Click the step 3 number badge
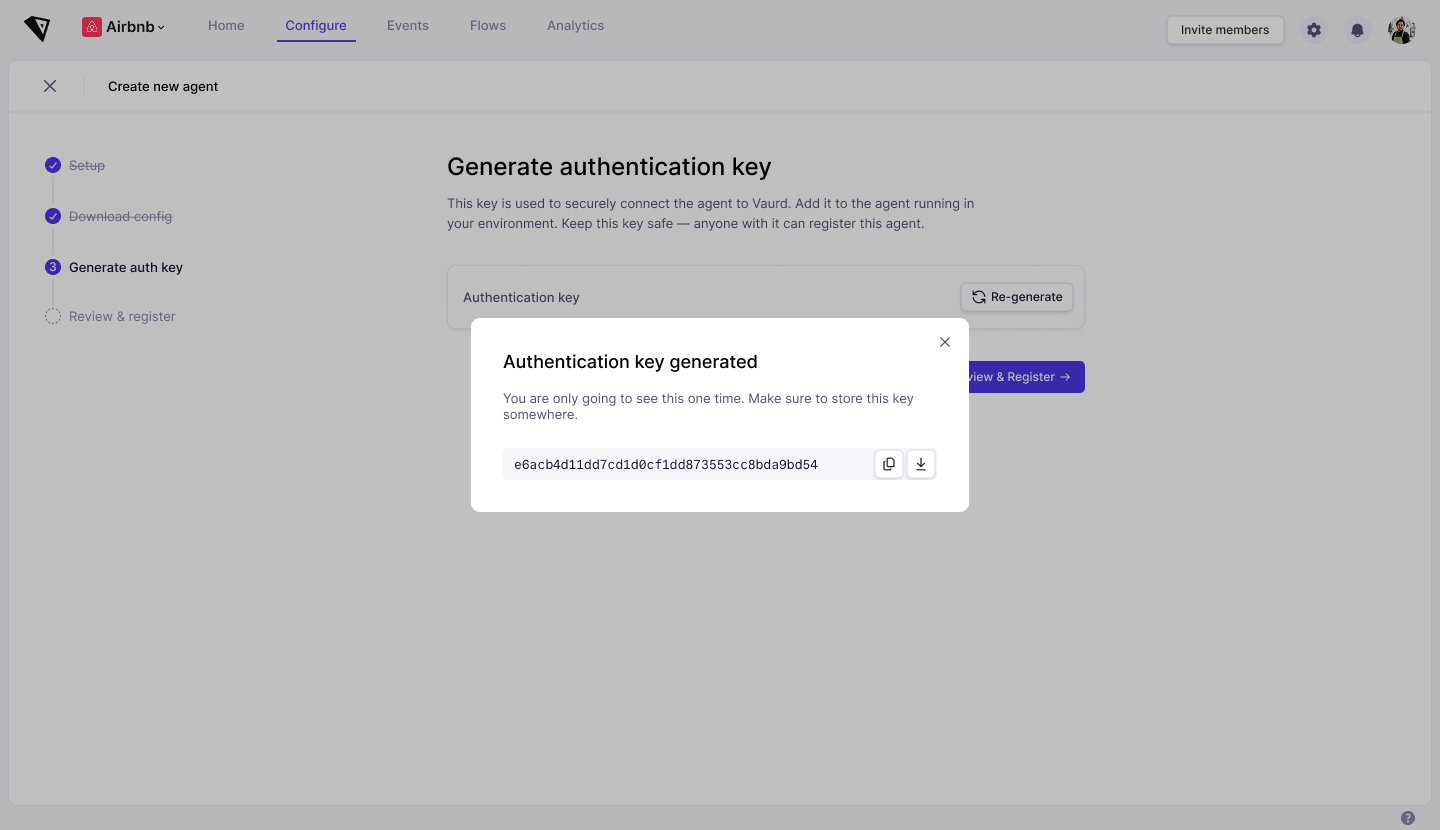This screenshot has width=1440, height=830. tap(53, 267)
